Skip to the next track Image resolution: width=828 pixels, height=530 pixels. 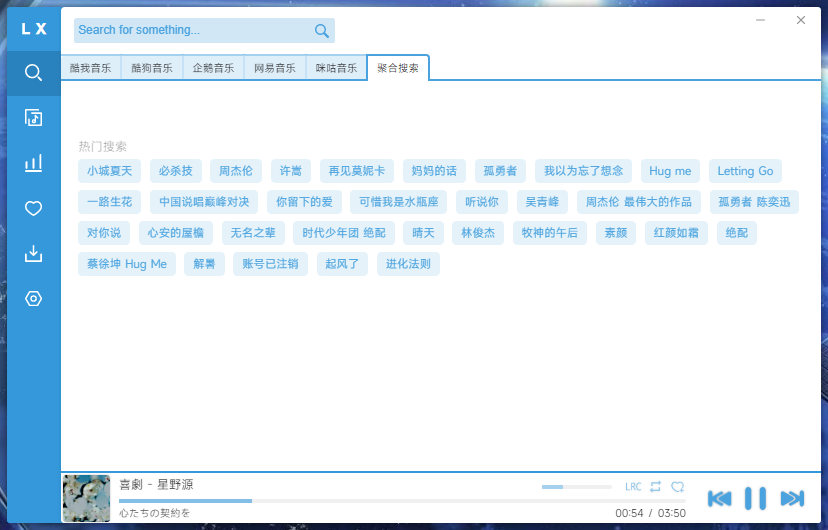pyautogui.click(x=792, y=498)
